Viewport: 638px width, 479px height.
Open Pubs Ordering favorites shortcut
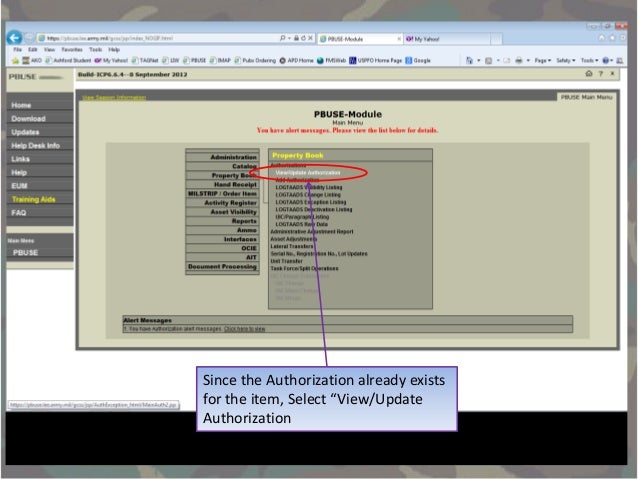(255, 61)
